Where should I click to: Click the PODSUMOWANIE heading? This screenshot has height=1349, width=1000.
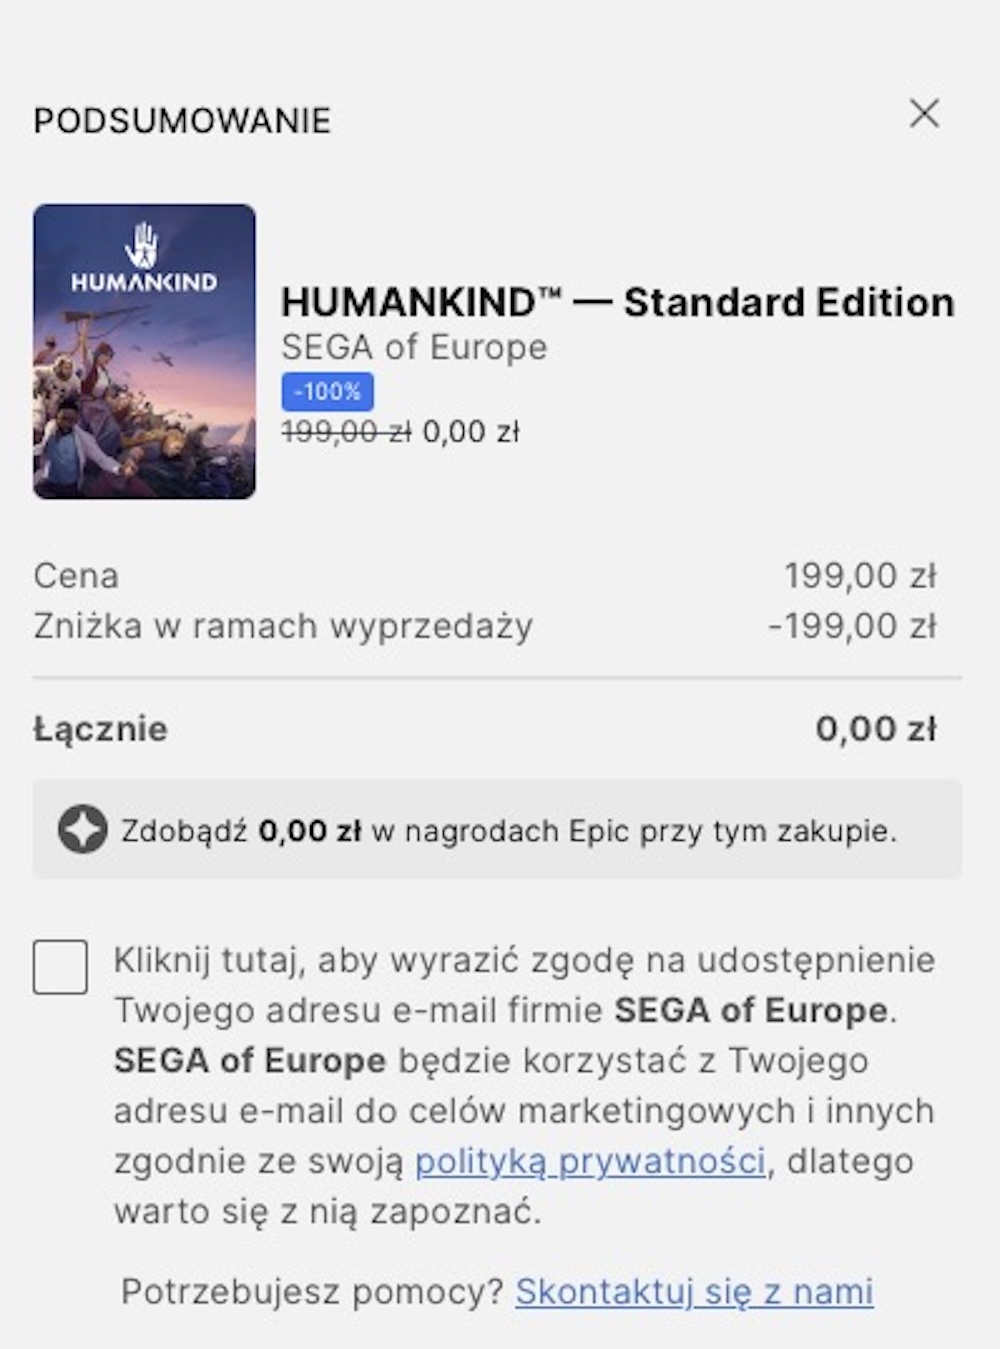click(182, 121)
